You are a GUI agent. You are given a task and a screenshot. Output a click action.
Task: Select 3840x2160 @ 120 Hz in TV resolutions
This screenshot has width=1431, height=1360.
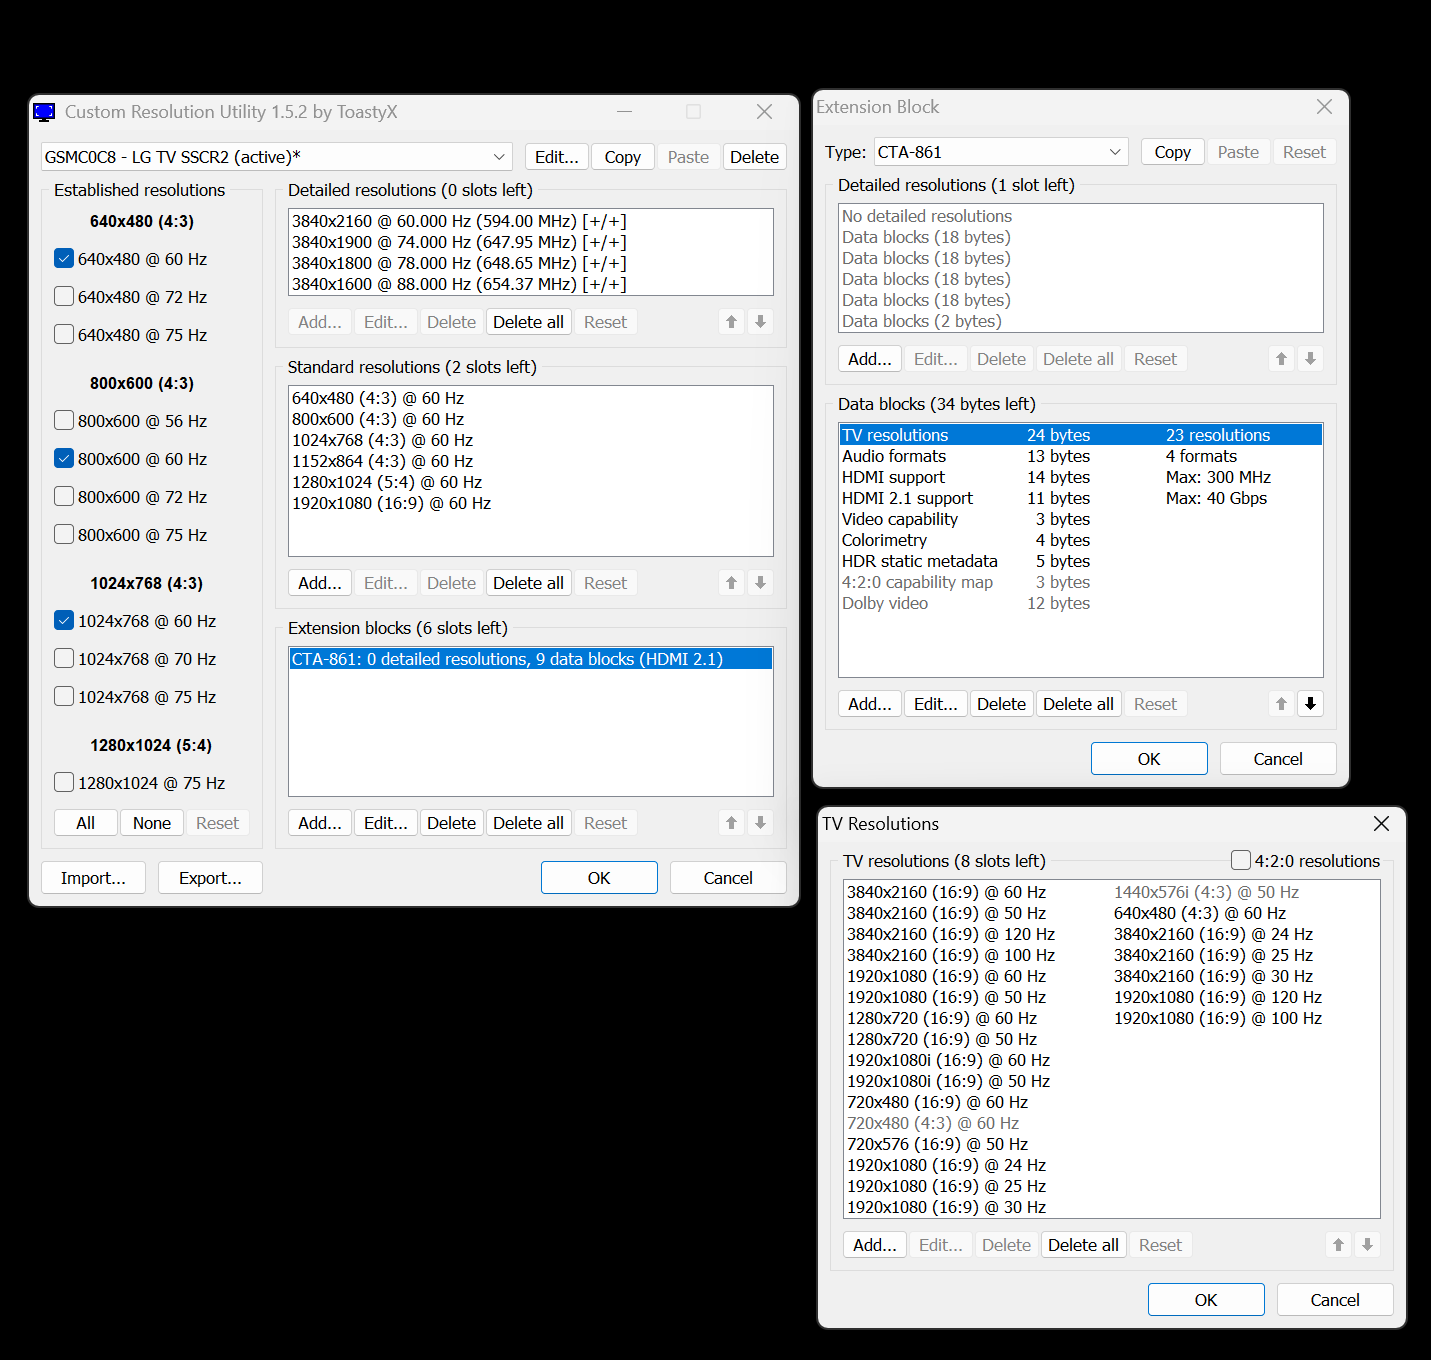point(950,933)
